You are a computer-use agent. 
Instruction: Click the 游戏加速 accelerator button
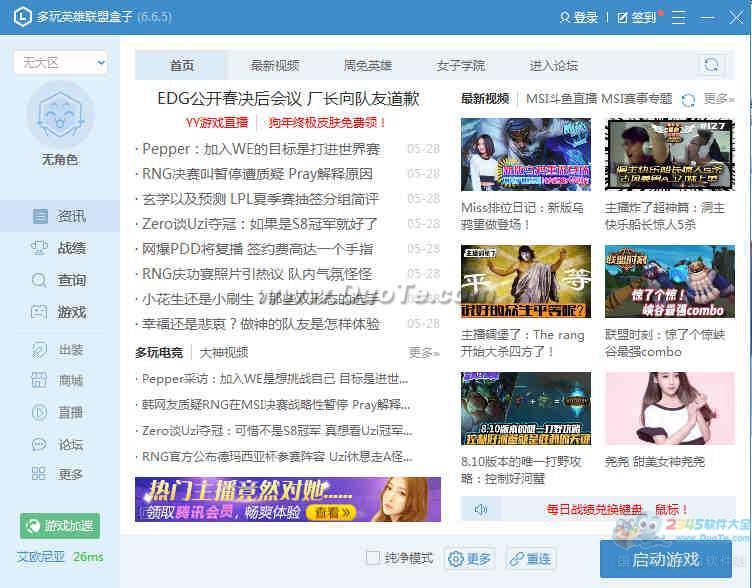click(x=60, y=526)
